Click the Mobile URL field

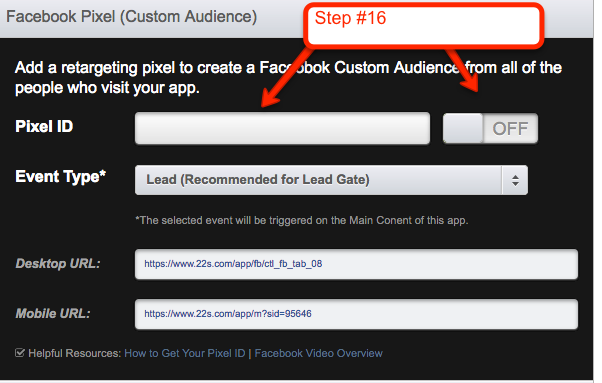[356, 314]
